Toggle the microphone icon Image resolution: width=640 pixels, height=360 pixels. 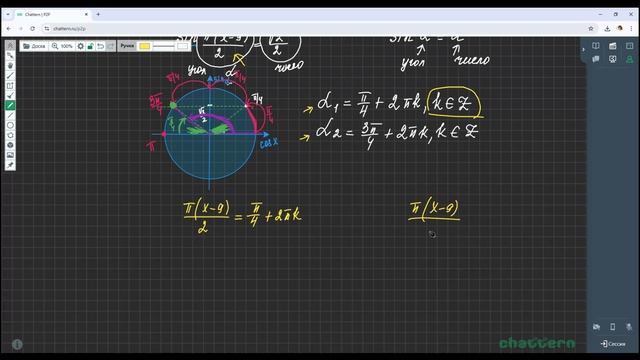tap(629, 327)
